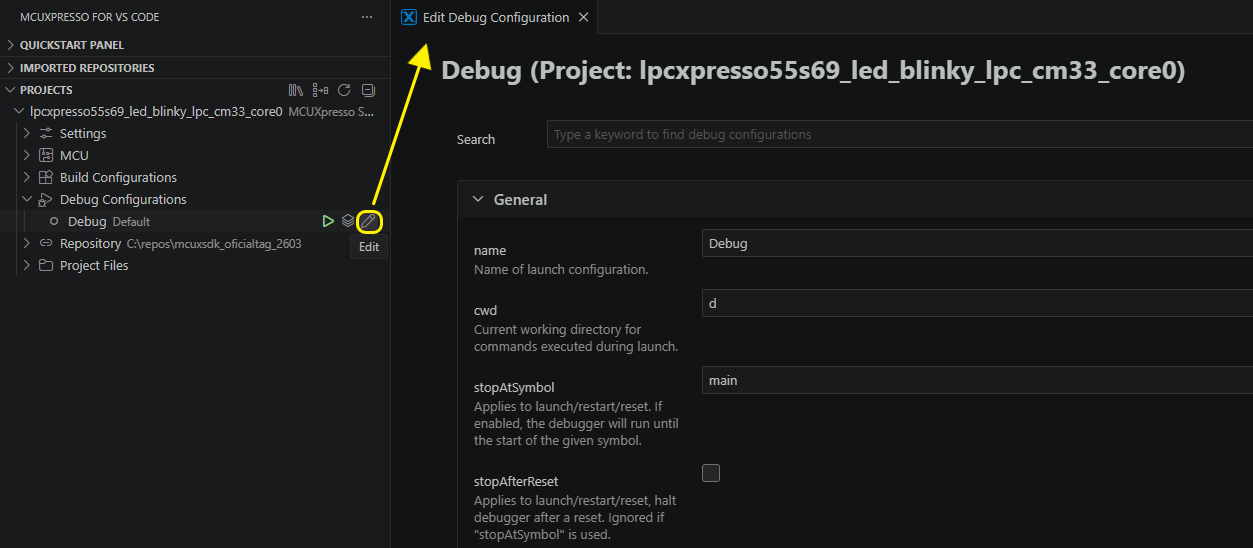Expand the Settings tree node
This screenshot has width=1253, height=548.
click(x=27, y=133)
